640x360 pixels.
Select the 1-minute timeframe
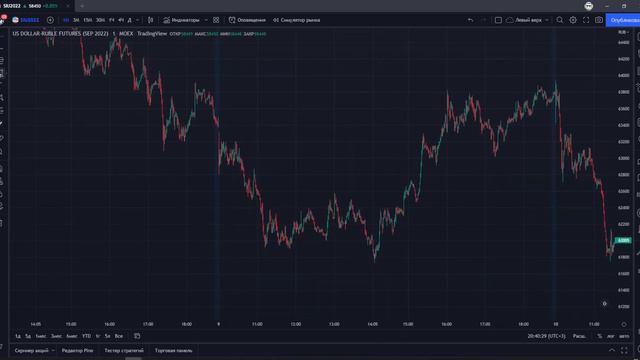click(x=66, y=20)
